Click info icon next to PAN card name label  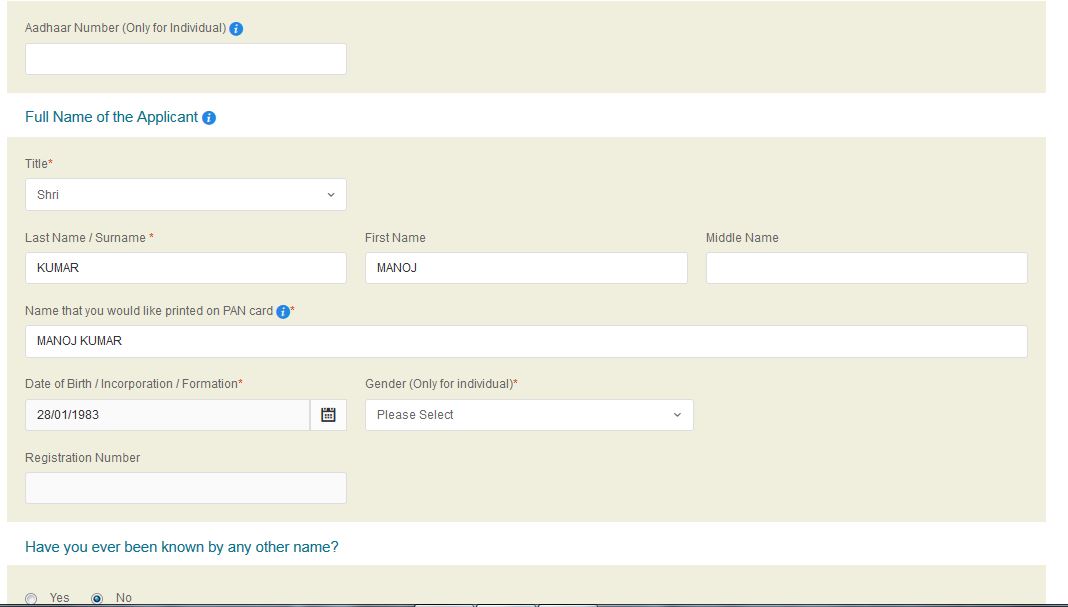click(283, 312)
